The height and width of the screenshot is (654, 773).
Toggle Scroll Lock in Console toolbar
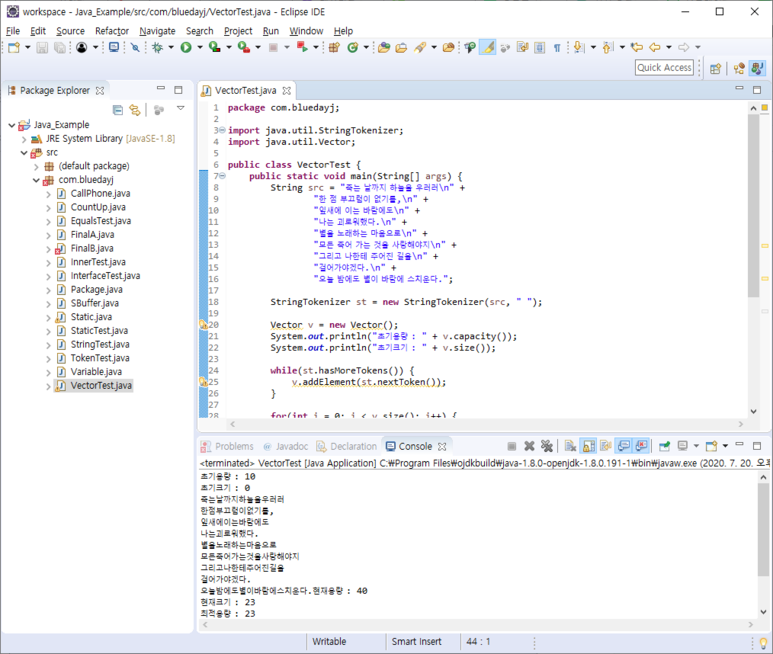point(589,446)
